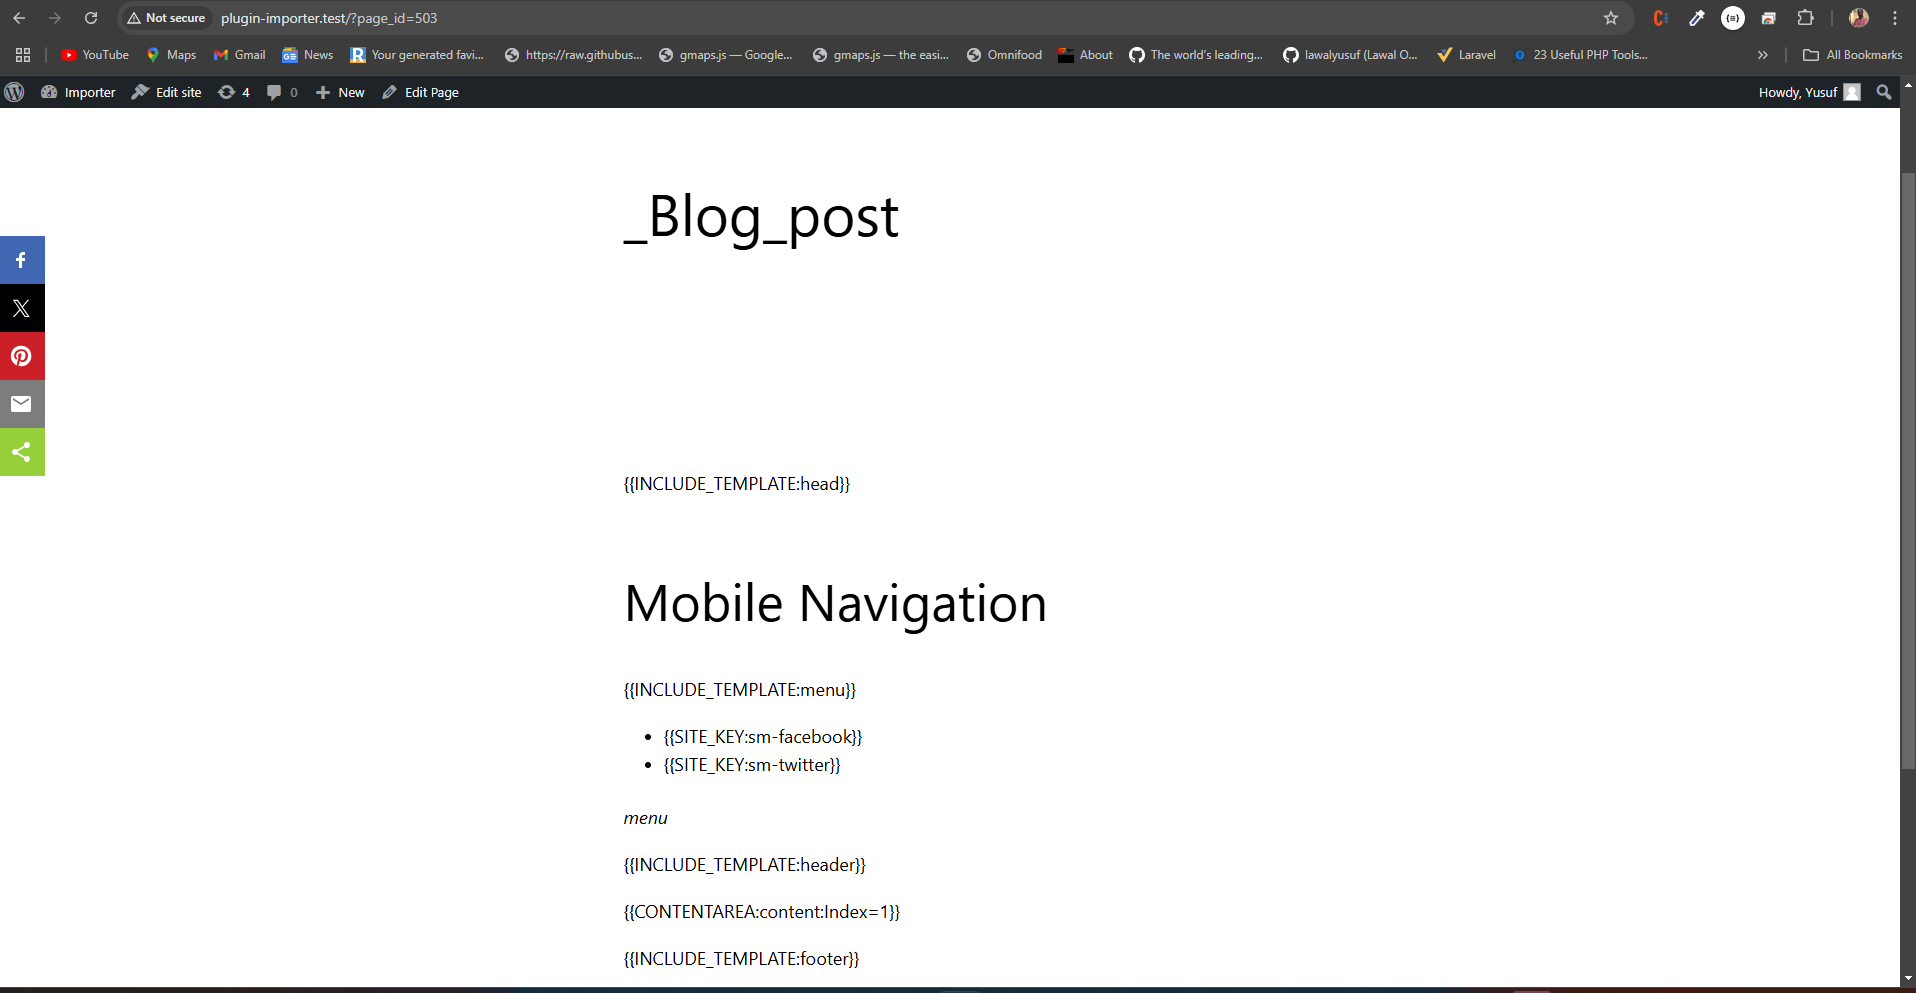Open the Chrome extensions puzzle icon
1916x993 pixels.
coord(1805,18)
